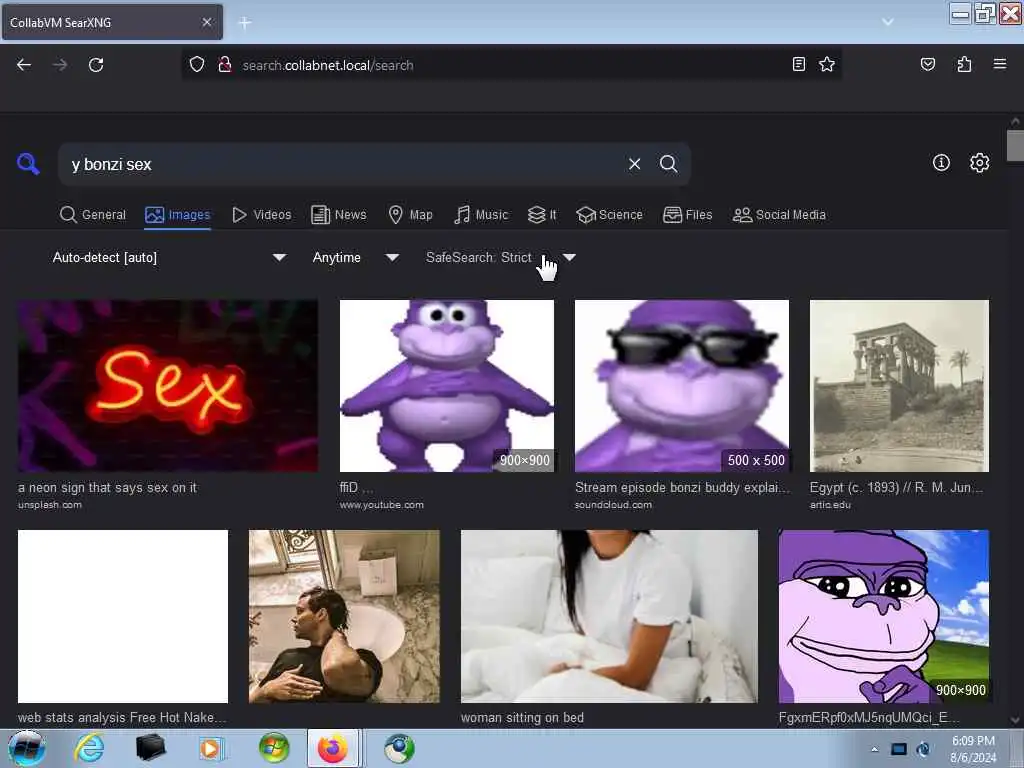
Task: Click the SearXNG magnifier logo
Action: (x=28, y=163)
